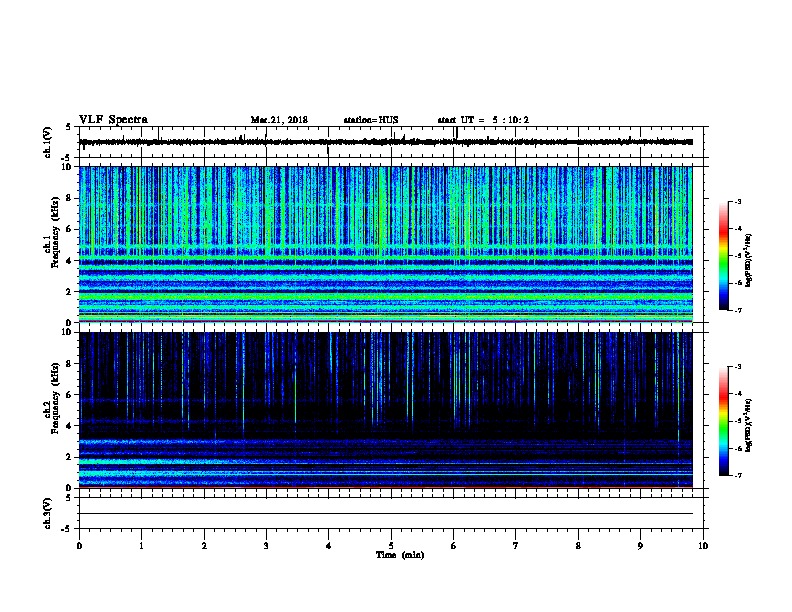Image resolution: width=792 pixels, height=612 pixels.
Task: Click the "8" minute tick label
Action: 578,546
